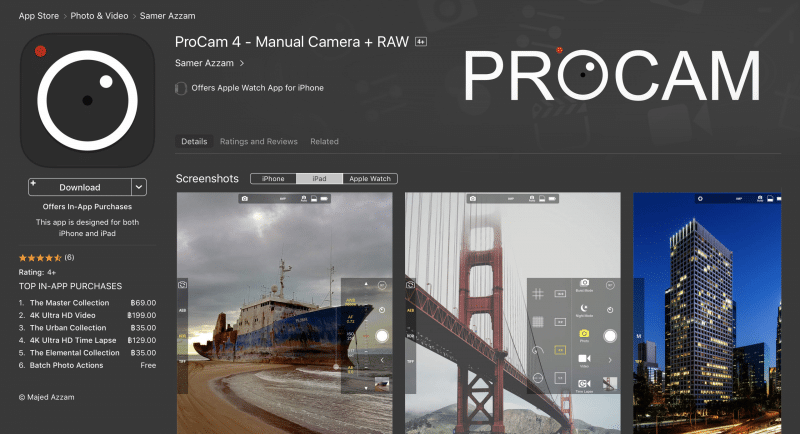Click white shutter button in bridge screenshot
Image resolution: width=800 pixels, height=434 pixels.
(x=610, y=336)
